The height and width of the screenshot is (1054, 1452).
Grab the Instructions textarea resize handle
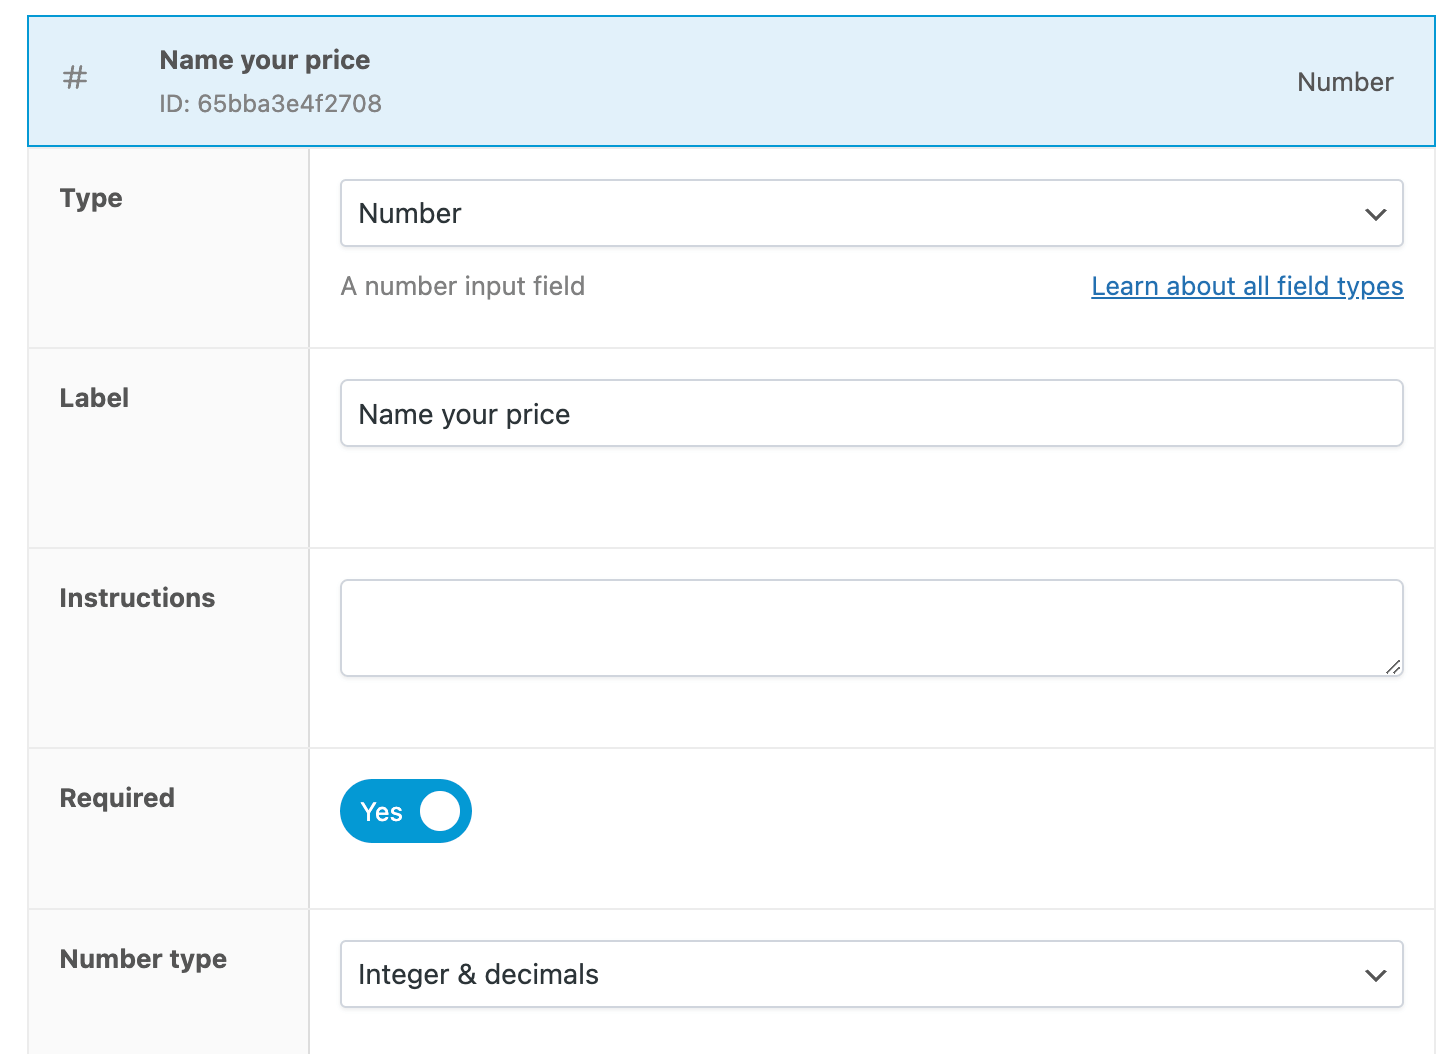(1393, 667)
